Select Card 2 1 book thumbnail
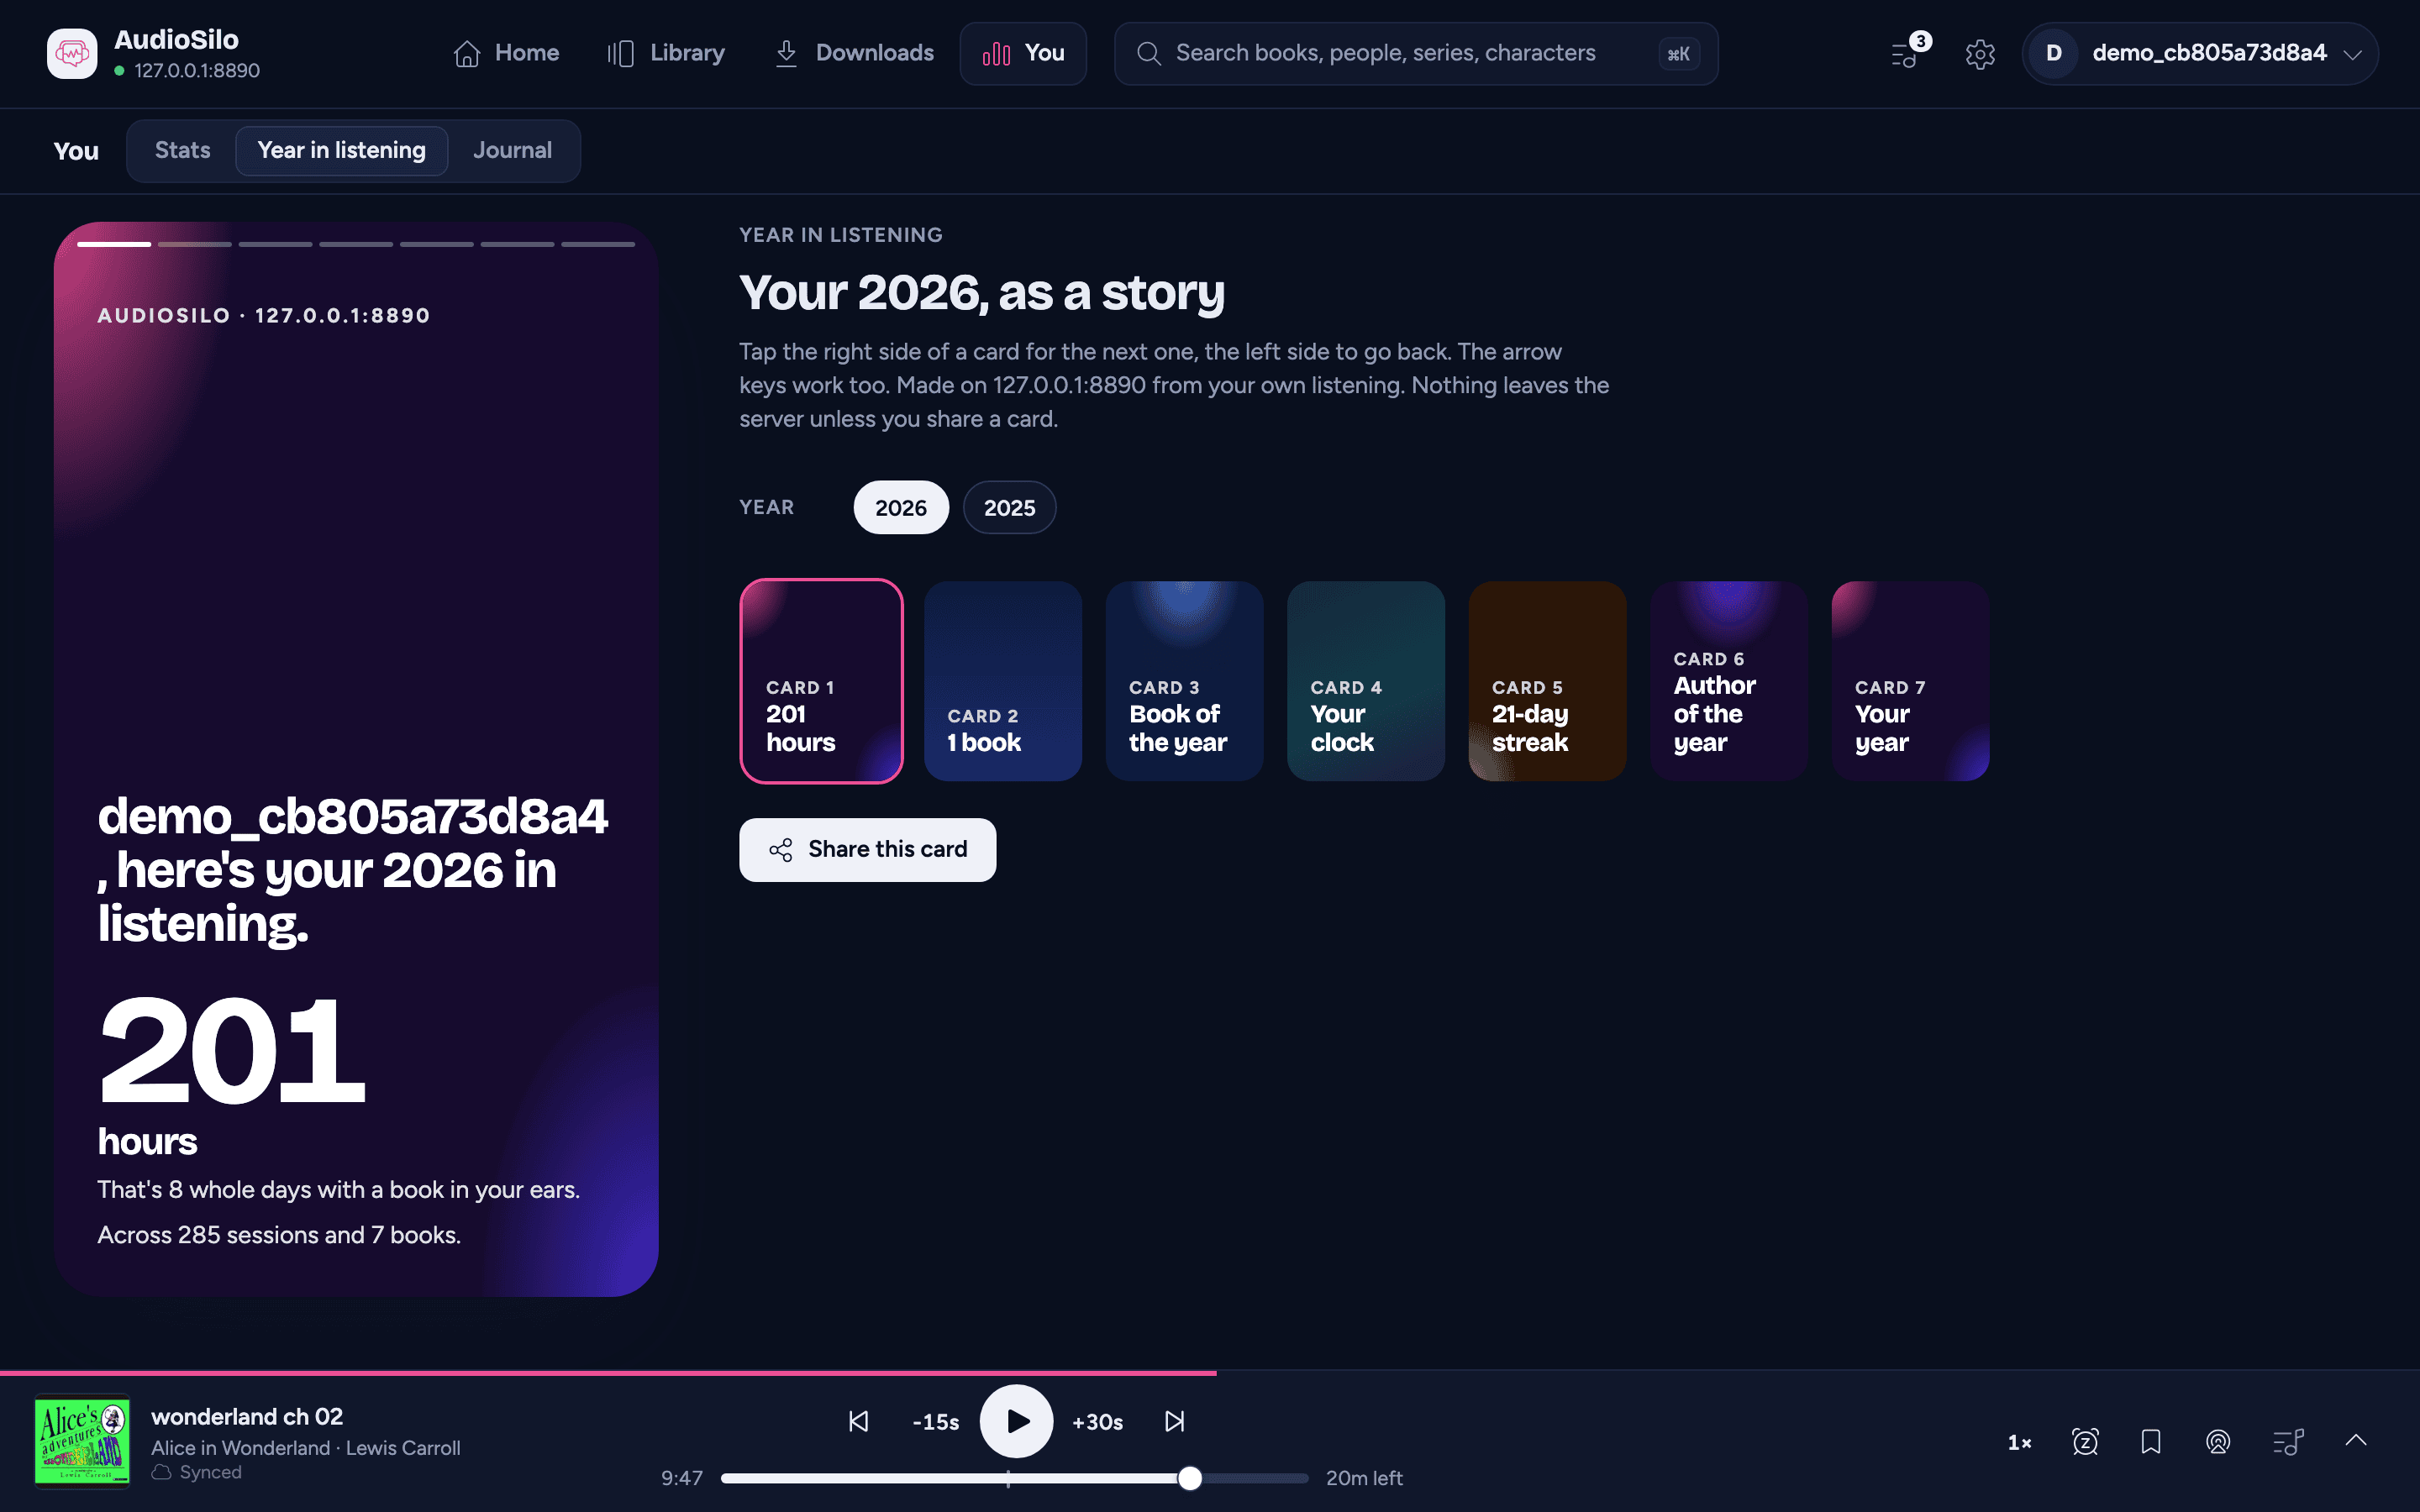 point(1002,681)
